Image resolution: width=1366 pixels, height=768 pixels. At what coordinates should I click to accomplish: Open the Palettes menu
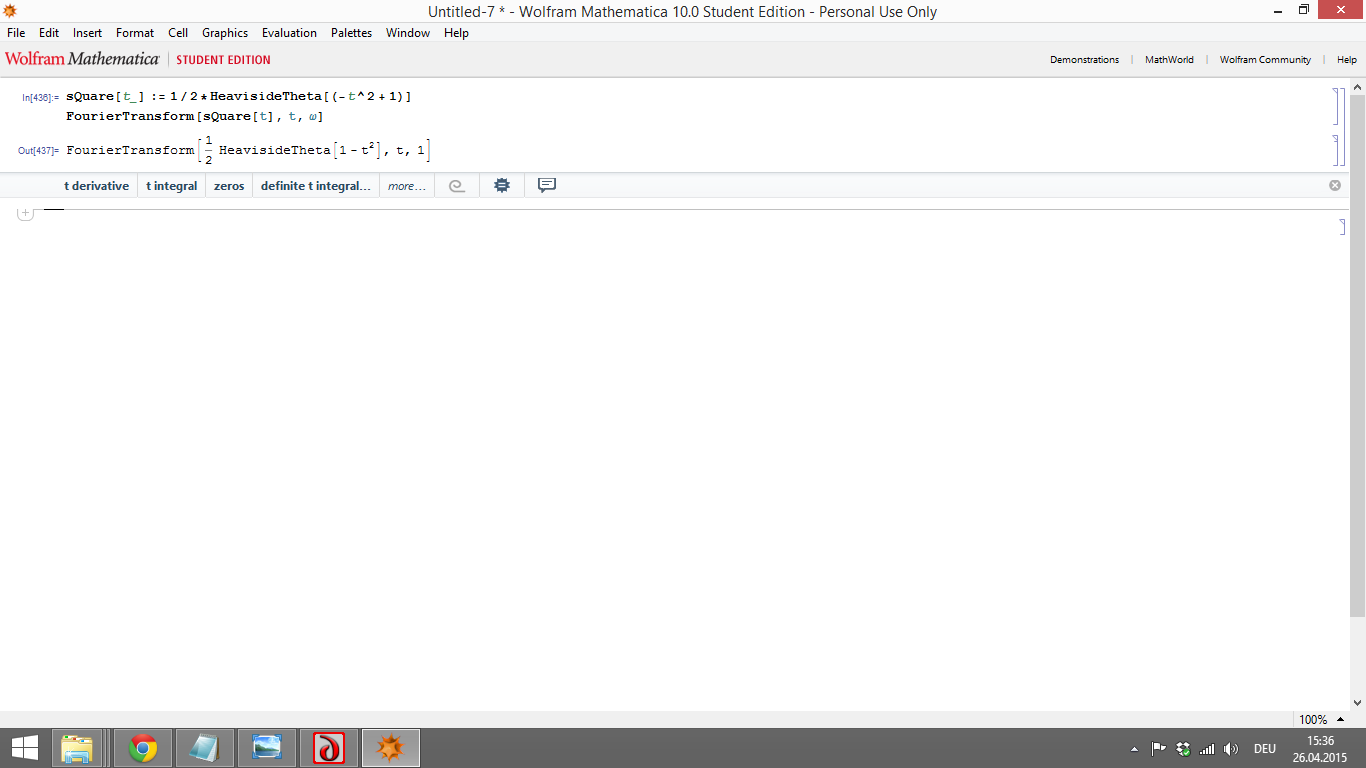click(351, 33)
